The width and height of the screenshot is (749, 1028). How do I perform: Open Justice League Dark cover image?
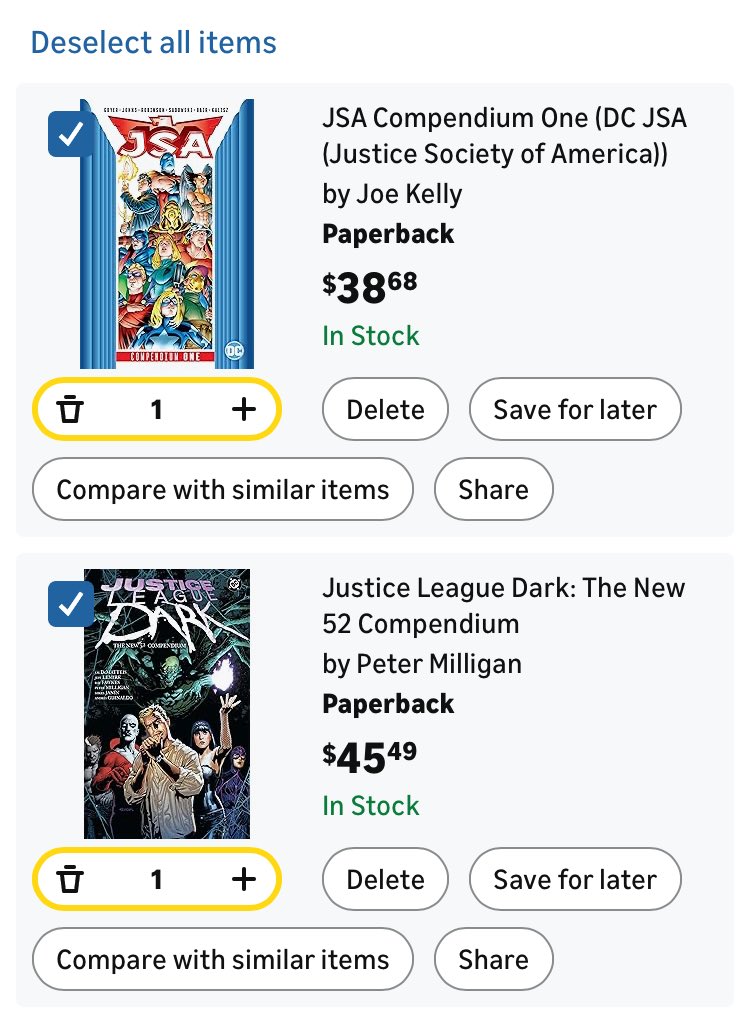pyautogui.click(x=167, y=704)
